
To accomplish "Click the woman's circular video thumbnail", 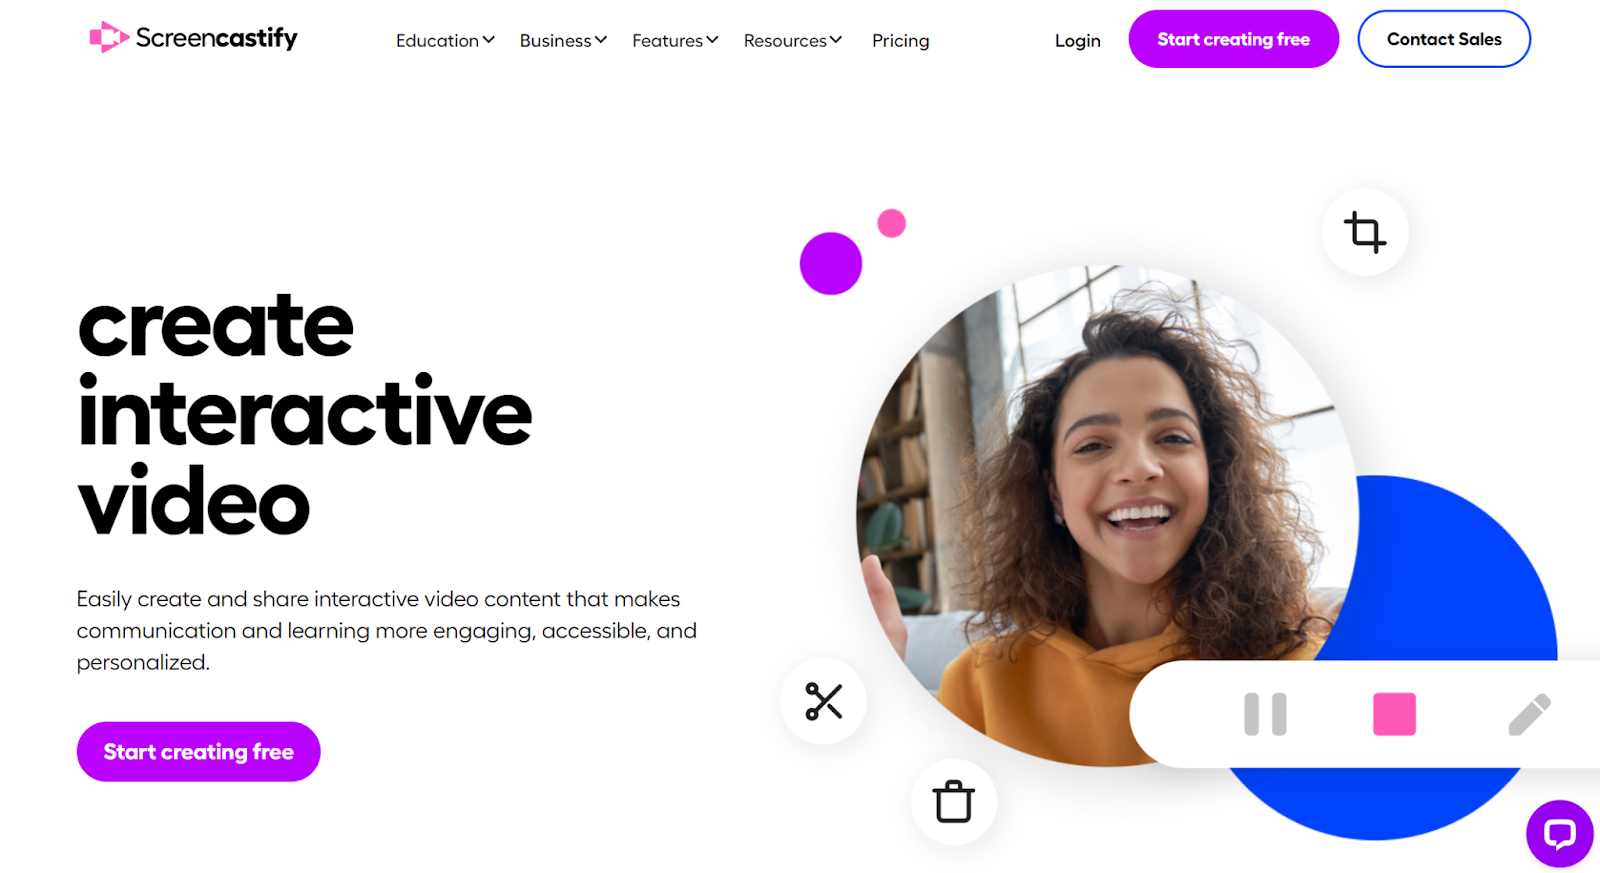I will point(1107,516).
